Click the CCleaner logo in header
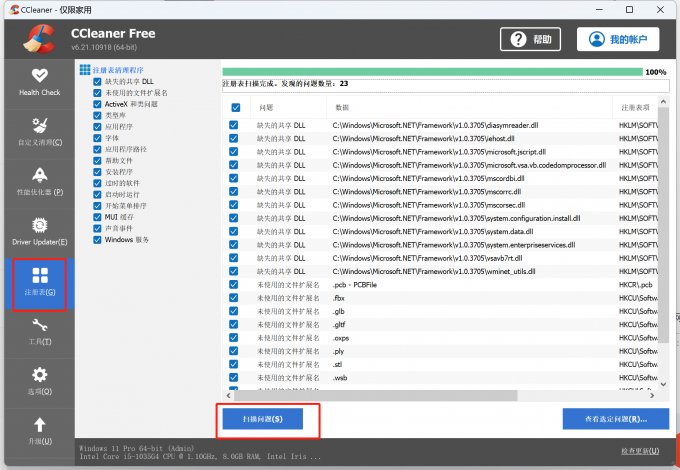The image size is (680, 470). coord(39,39)
